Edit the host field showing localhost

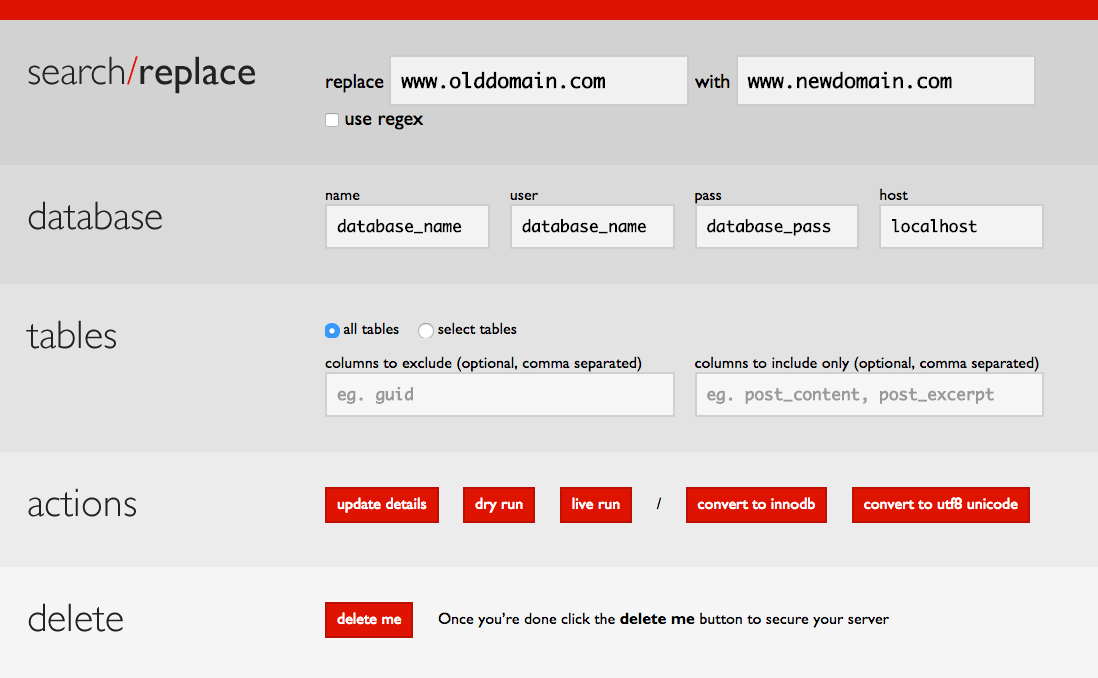click(961, 227)
